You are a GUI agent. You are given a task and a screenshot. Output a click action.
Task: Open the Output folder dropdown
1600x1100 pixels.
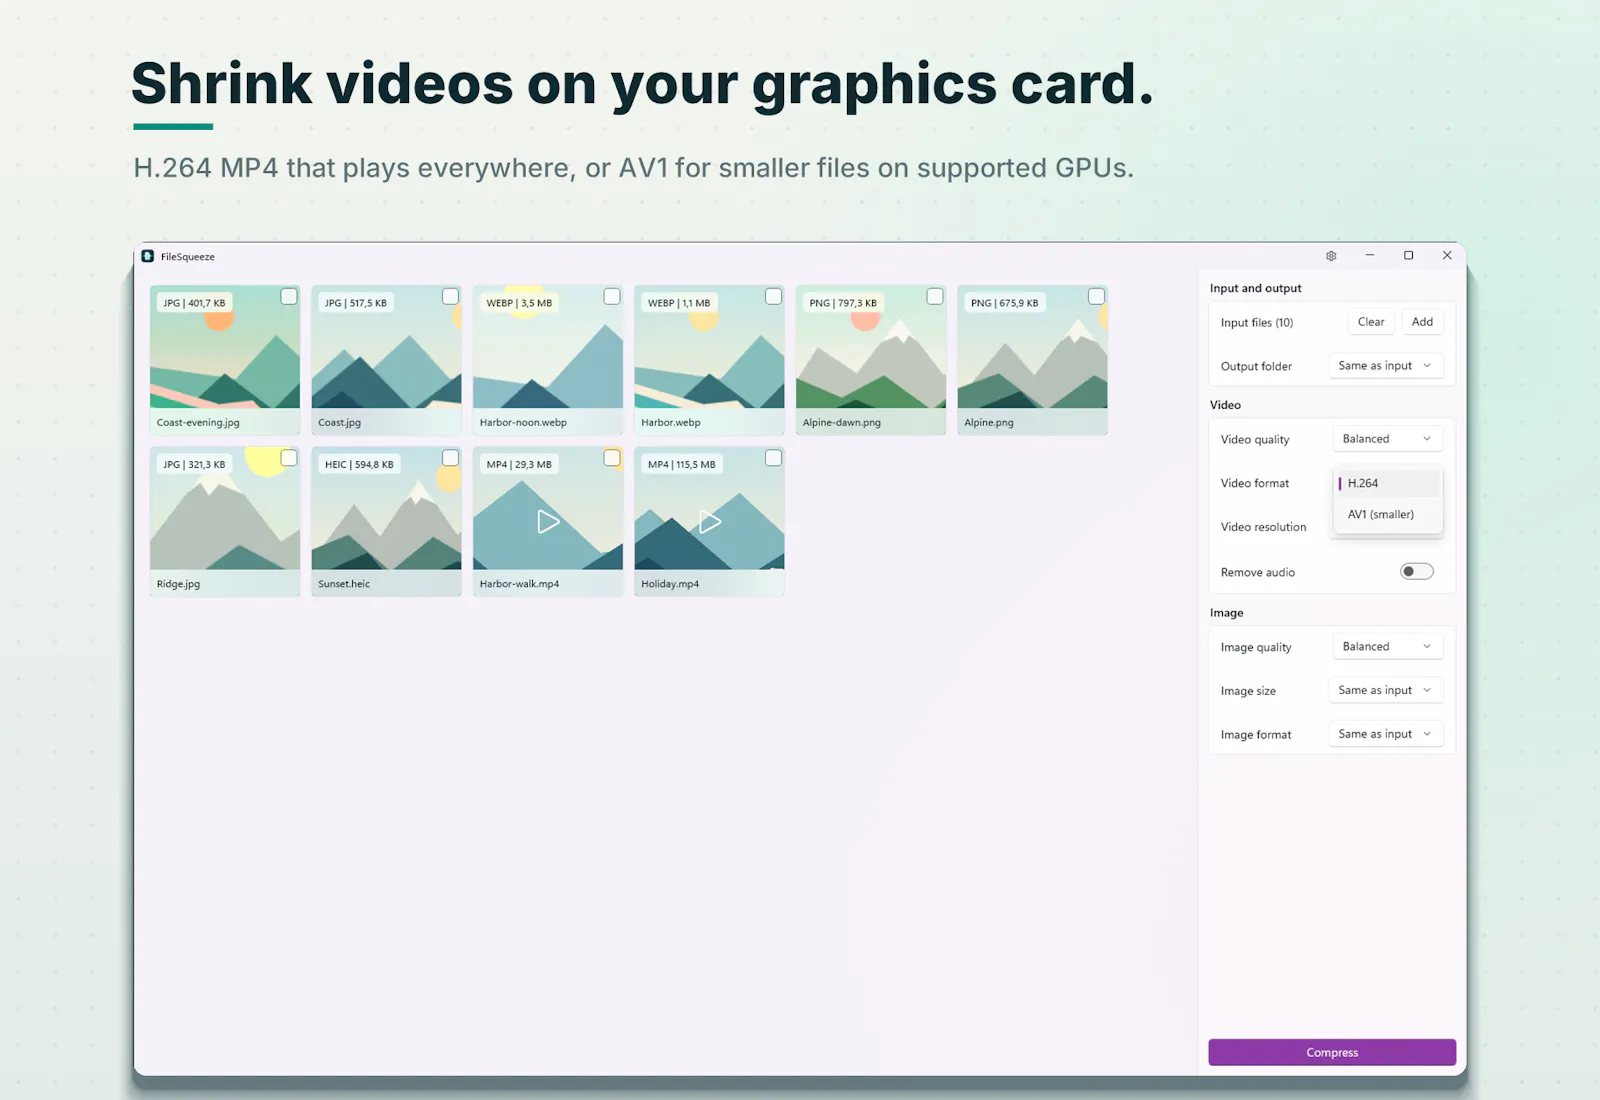[x=1385, y=366]
